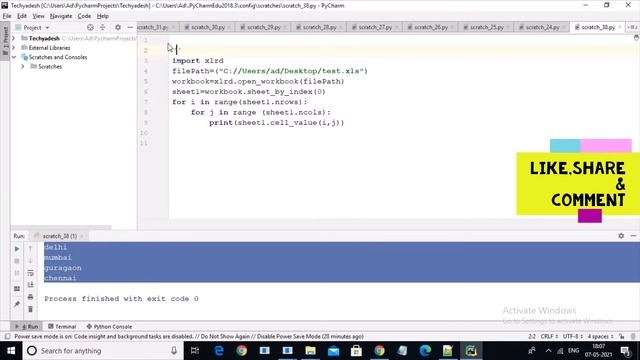Screen dimensions: 640x360
Task: Open the File menu
Action: (x=7, y=16)
